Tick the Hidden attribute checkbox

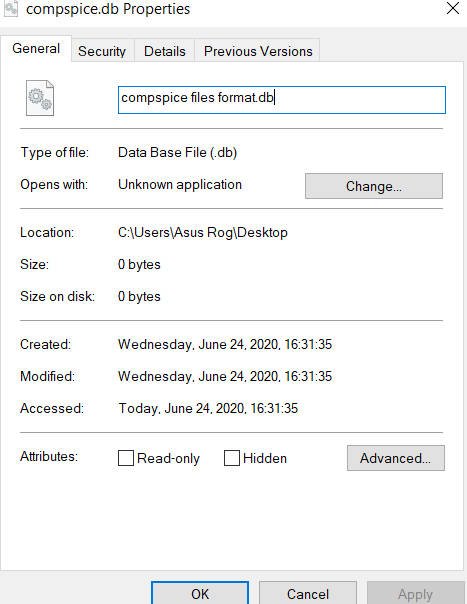coord(232,458)
